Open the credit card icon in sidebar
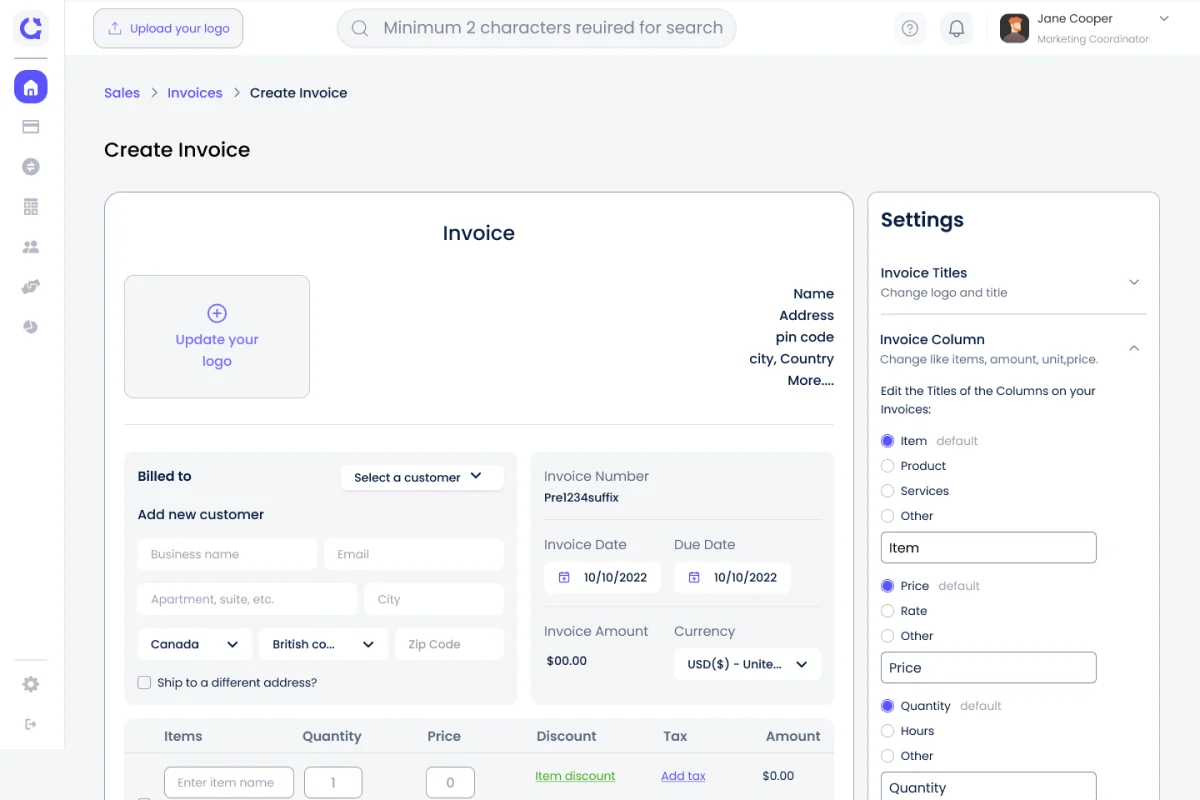1200x800 pixels. click(31, 127)
